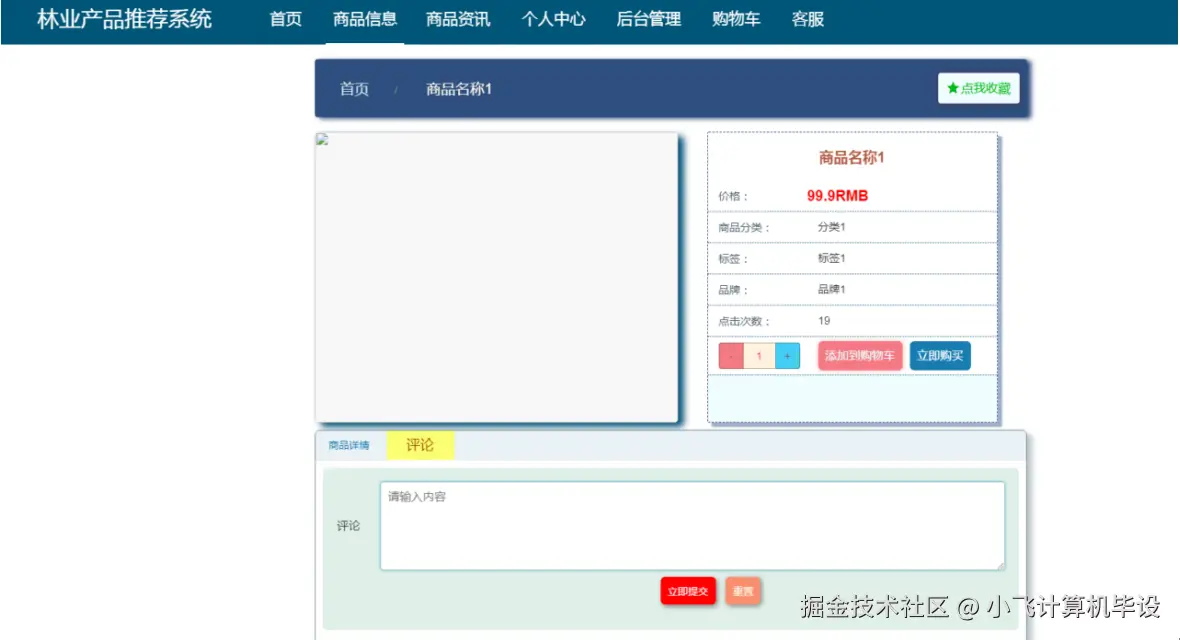1180x640 pixels.
Task: Switch to the 商品详情 tab
Action: click(348, 445)
